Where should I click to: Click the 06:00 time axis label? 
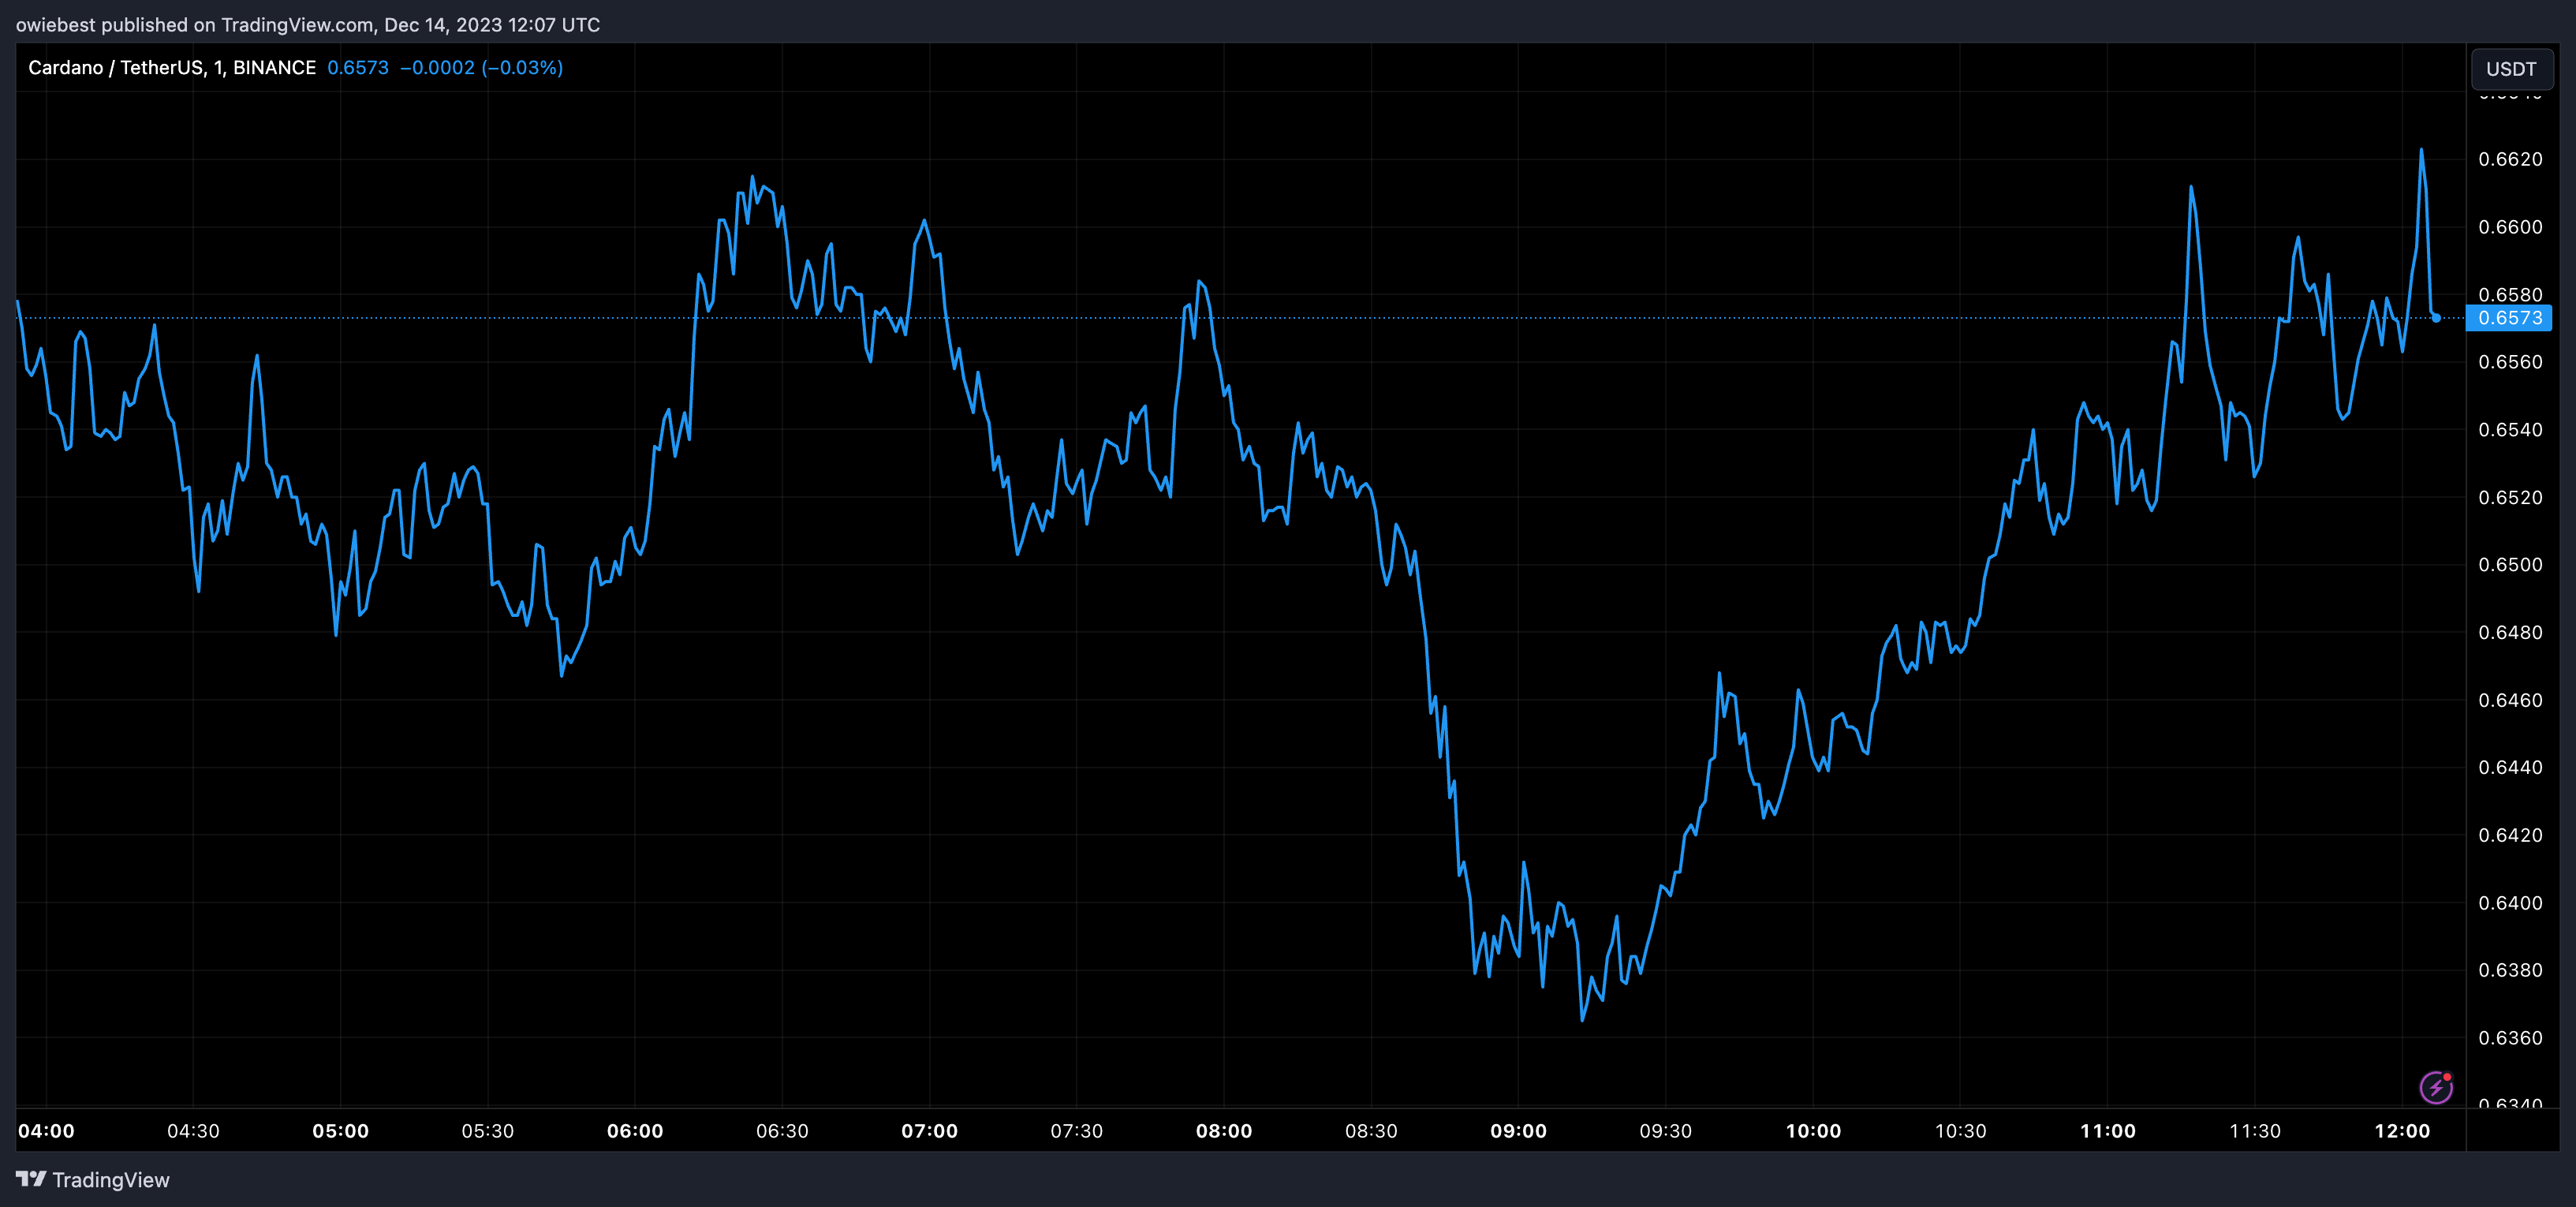[x=635, y=1131]
